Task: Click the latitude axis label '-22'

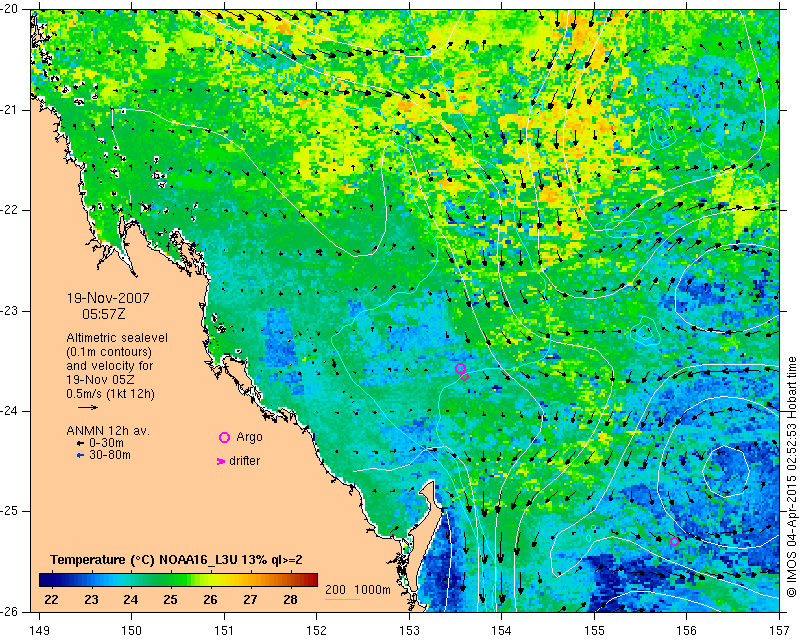Action: [x=10, y=210]
